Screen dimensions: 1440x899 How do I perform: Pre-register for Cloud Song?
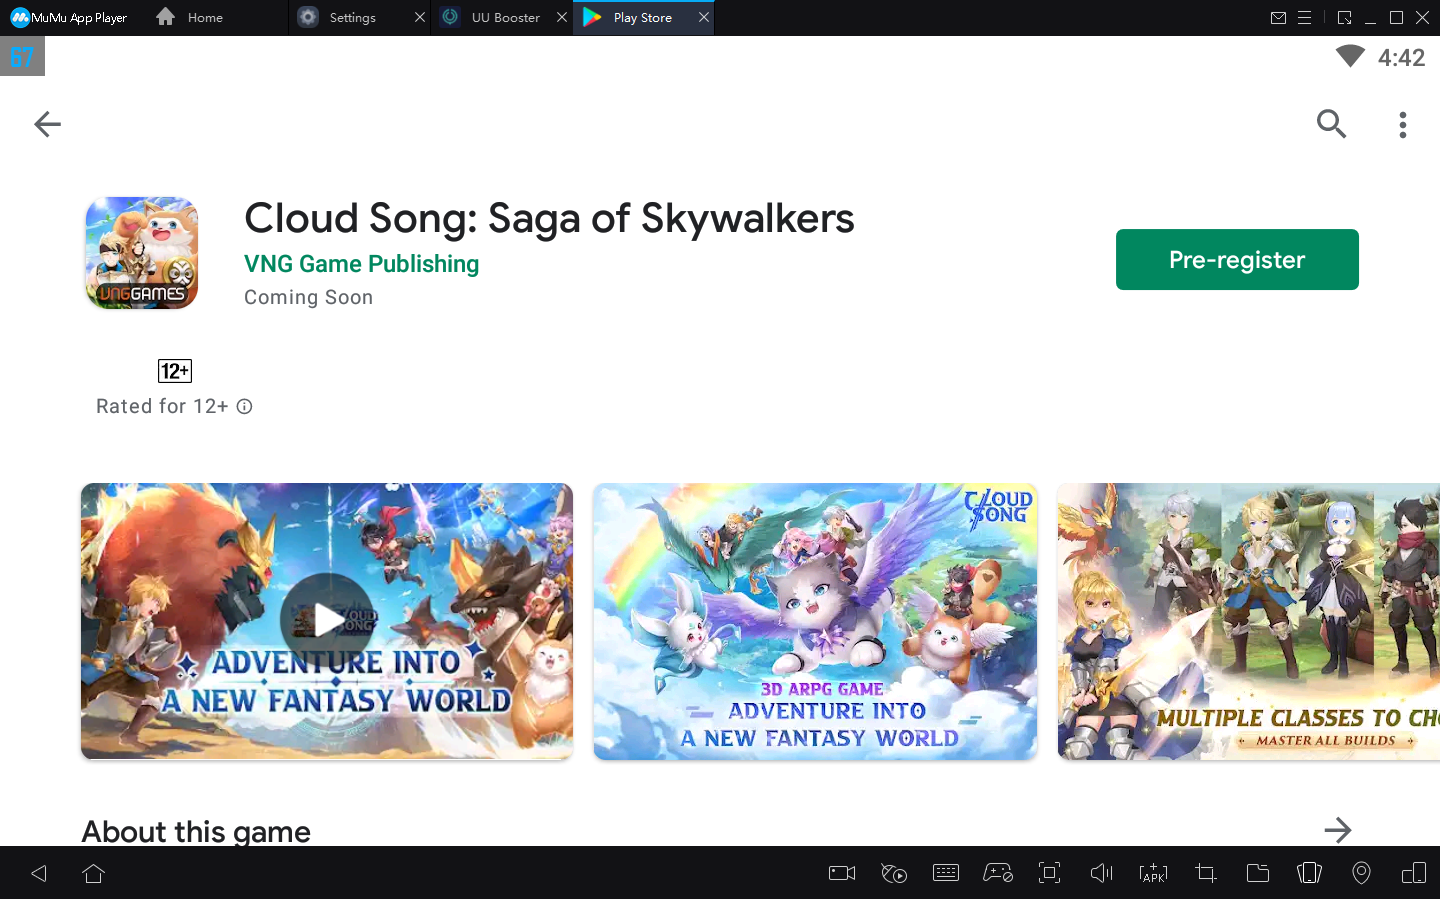1237,259
